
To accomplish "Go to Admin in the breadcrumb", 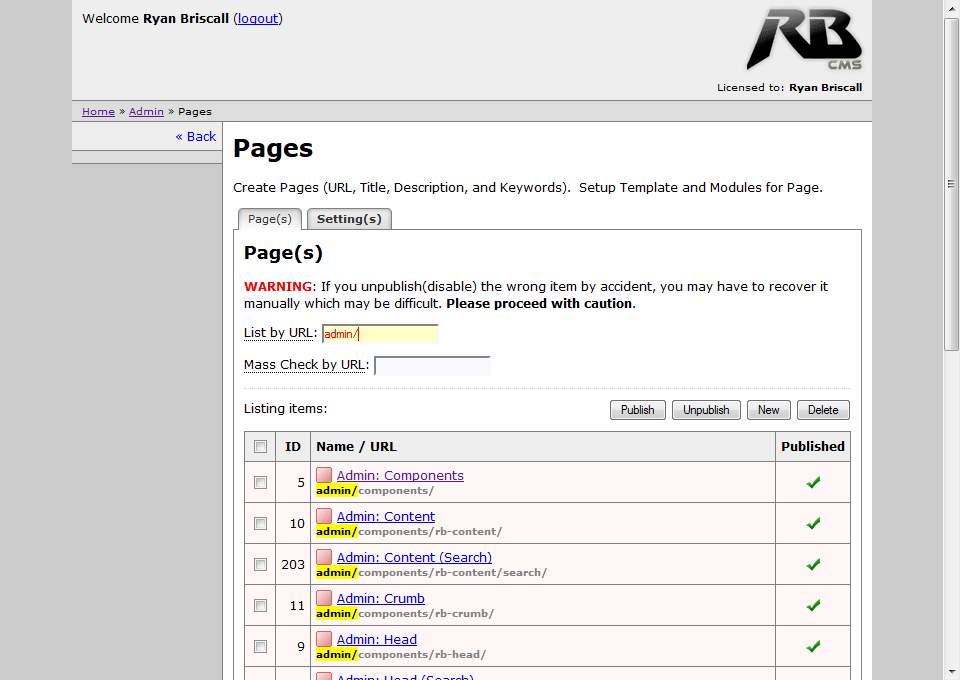I will pos(146,111).
